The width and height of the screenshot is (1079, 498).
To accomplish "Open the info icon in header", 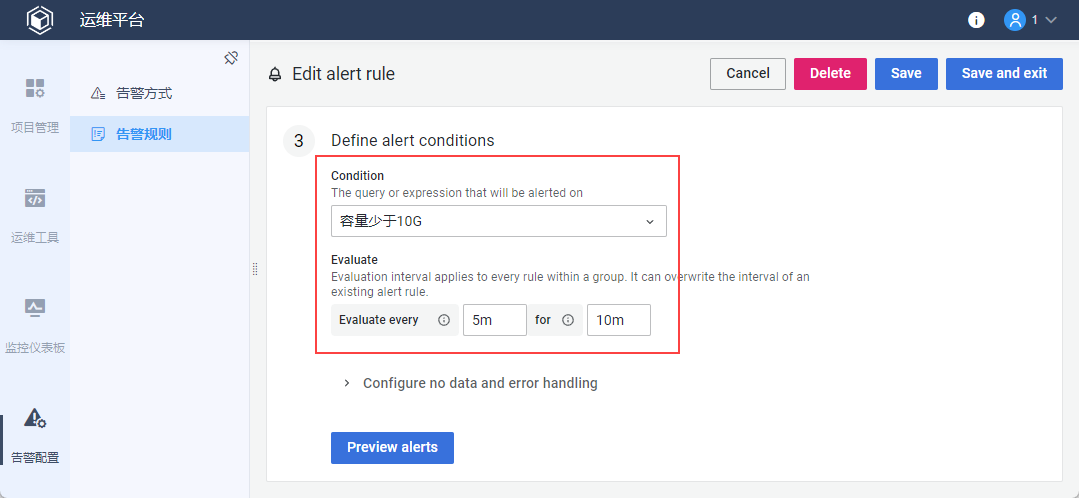I will point(976,20).
